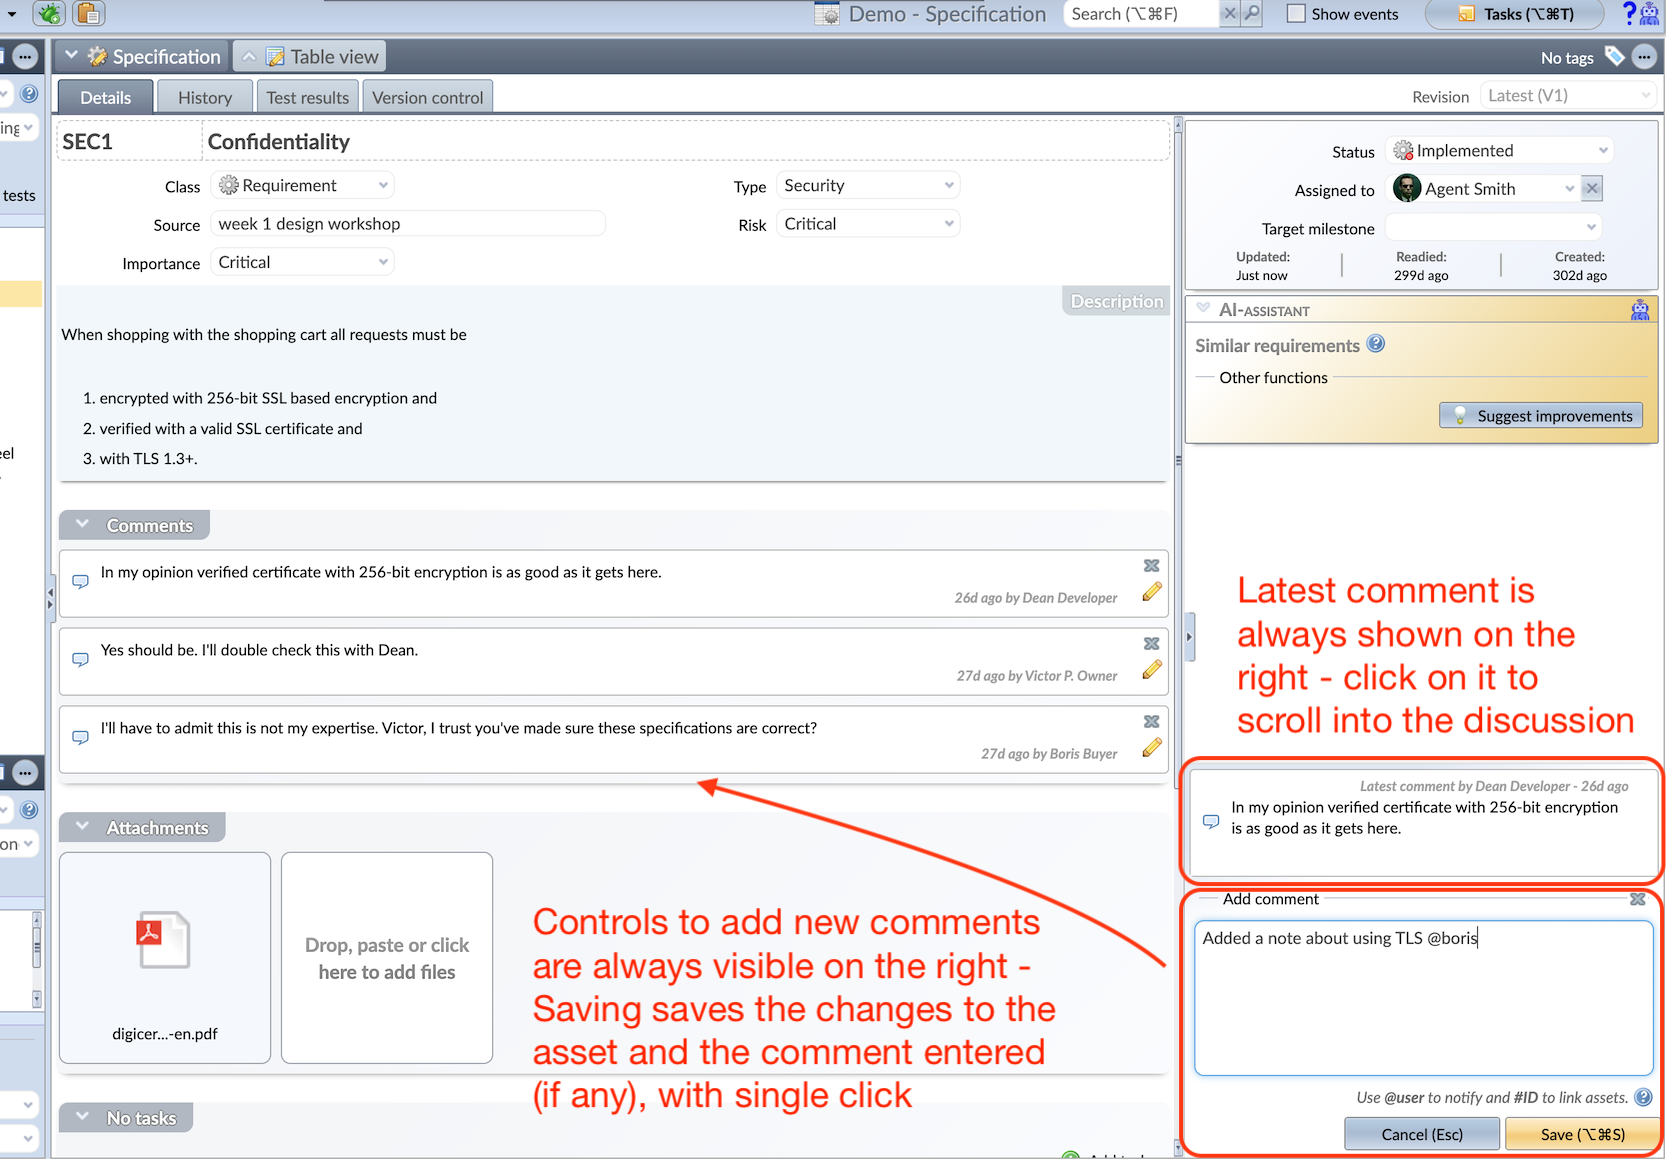This screenshot has width=1666, height=1160.
Task: Open help for Similar requirements
Action: pos(1376,344)
